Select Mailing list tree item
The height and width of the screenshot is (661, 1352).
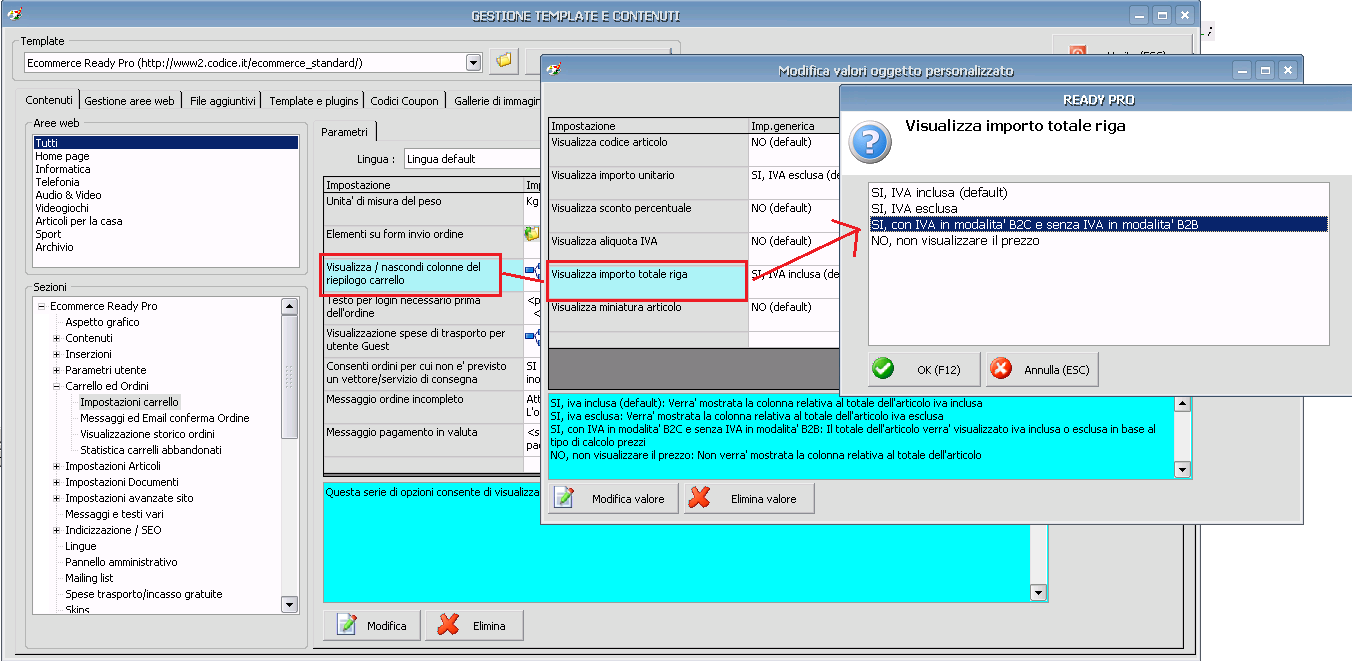[x=89, y=578]
